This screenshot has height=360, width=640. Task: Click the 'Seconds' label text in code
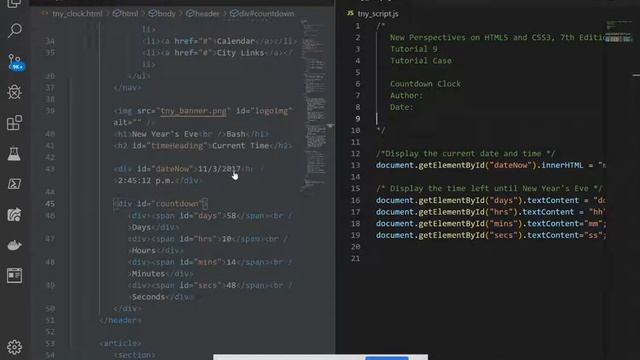pyautogui.click(x=148, y=297)
